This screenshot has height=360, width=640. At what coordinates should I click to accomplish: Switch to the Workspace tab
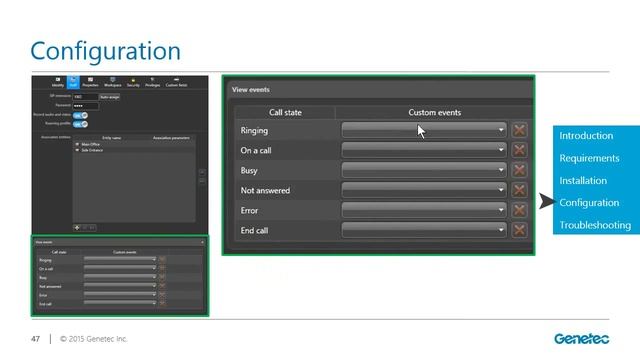pyautogui.click(x=113, y=82)
